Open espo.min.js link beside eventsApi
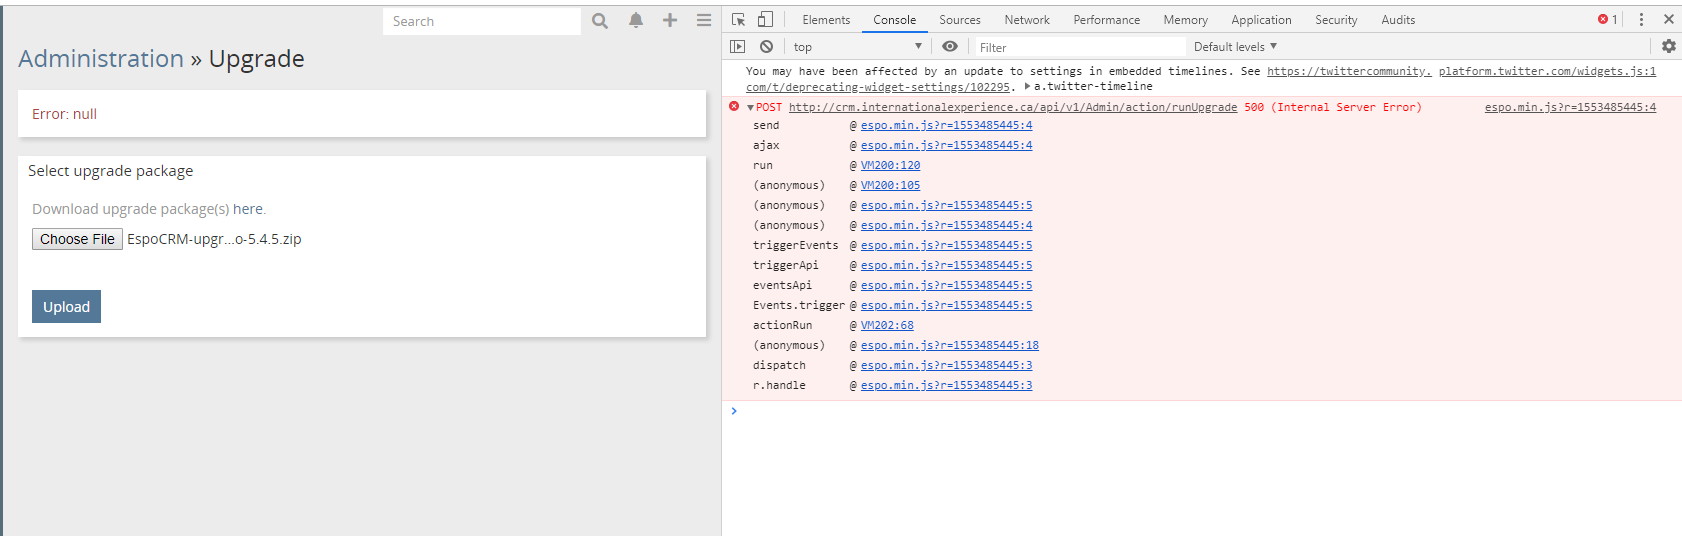This screenshot has width=1682, height=536. tap(946, 285)
